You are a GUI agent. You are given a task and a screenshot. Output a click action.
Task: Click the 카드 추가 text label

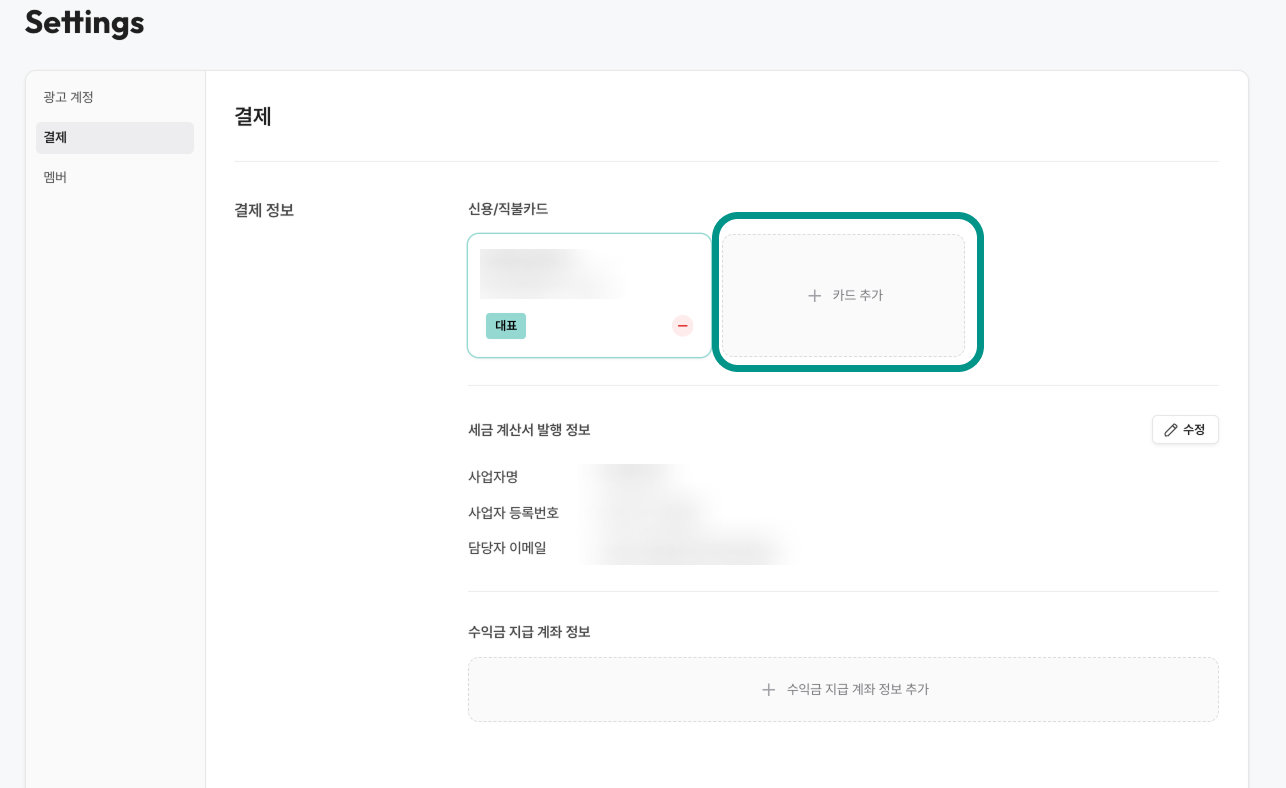pos(857,296)
